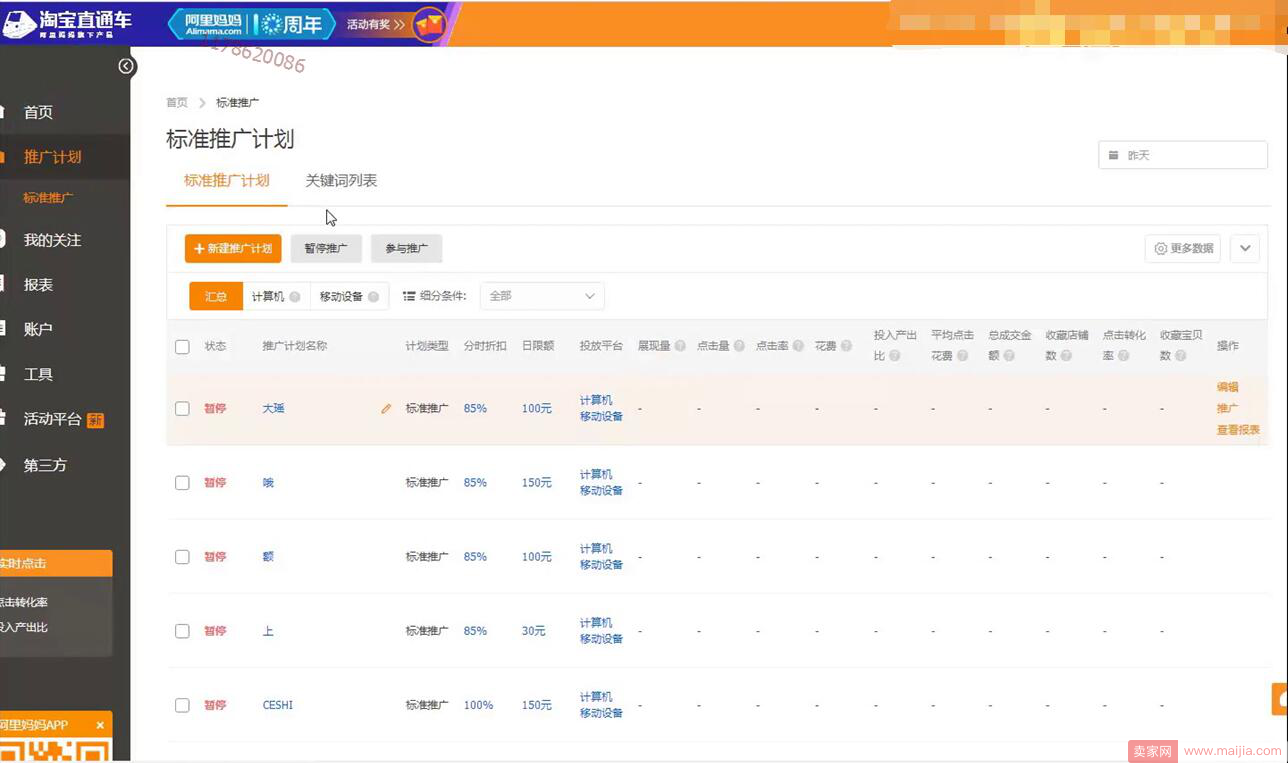1288x763 pixels.
Task: Click the help icon beside 花费 column
Action: 847,346
